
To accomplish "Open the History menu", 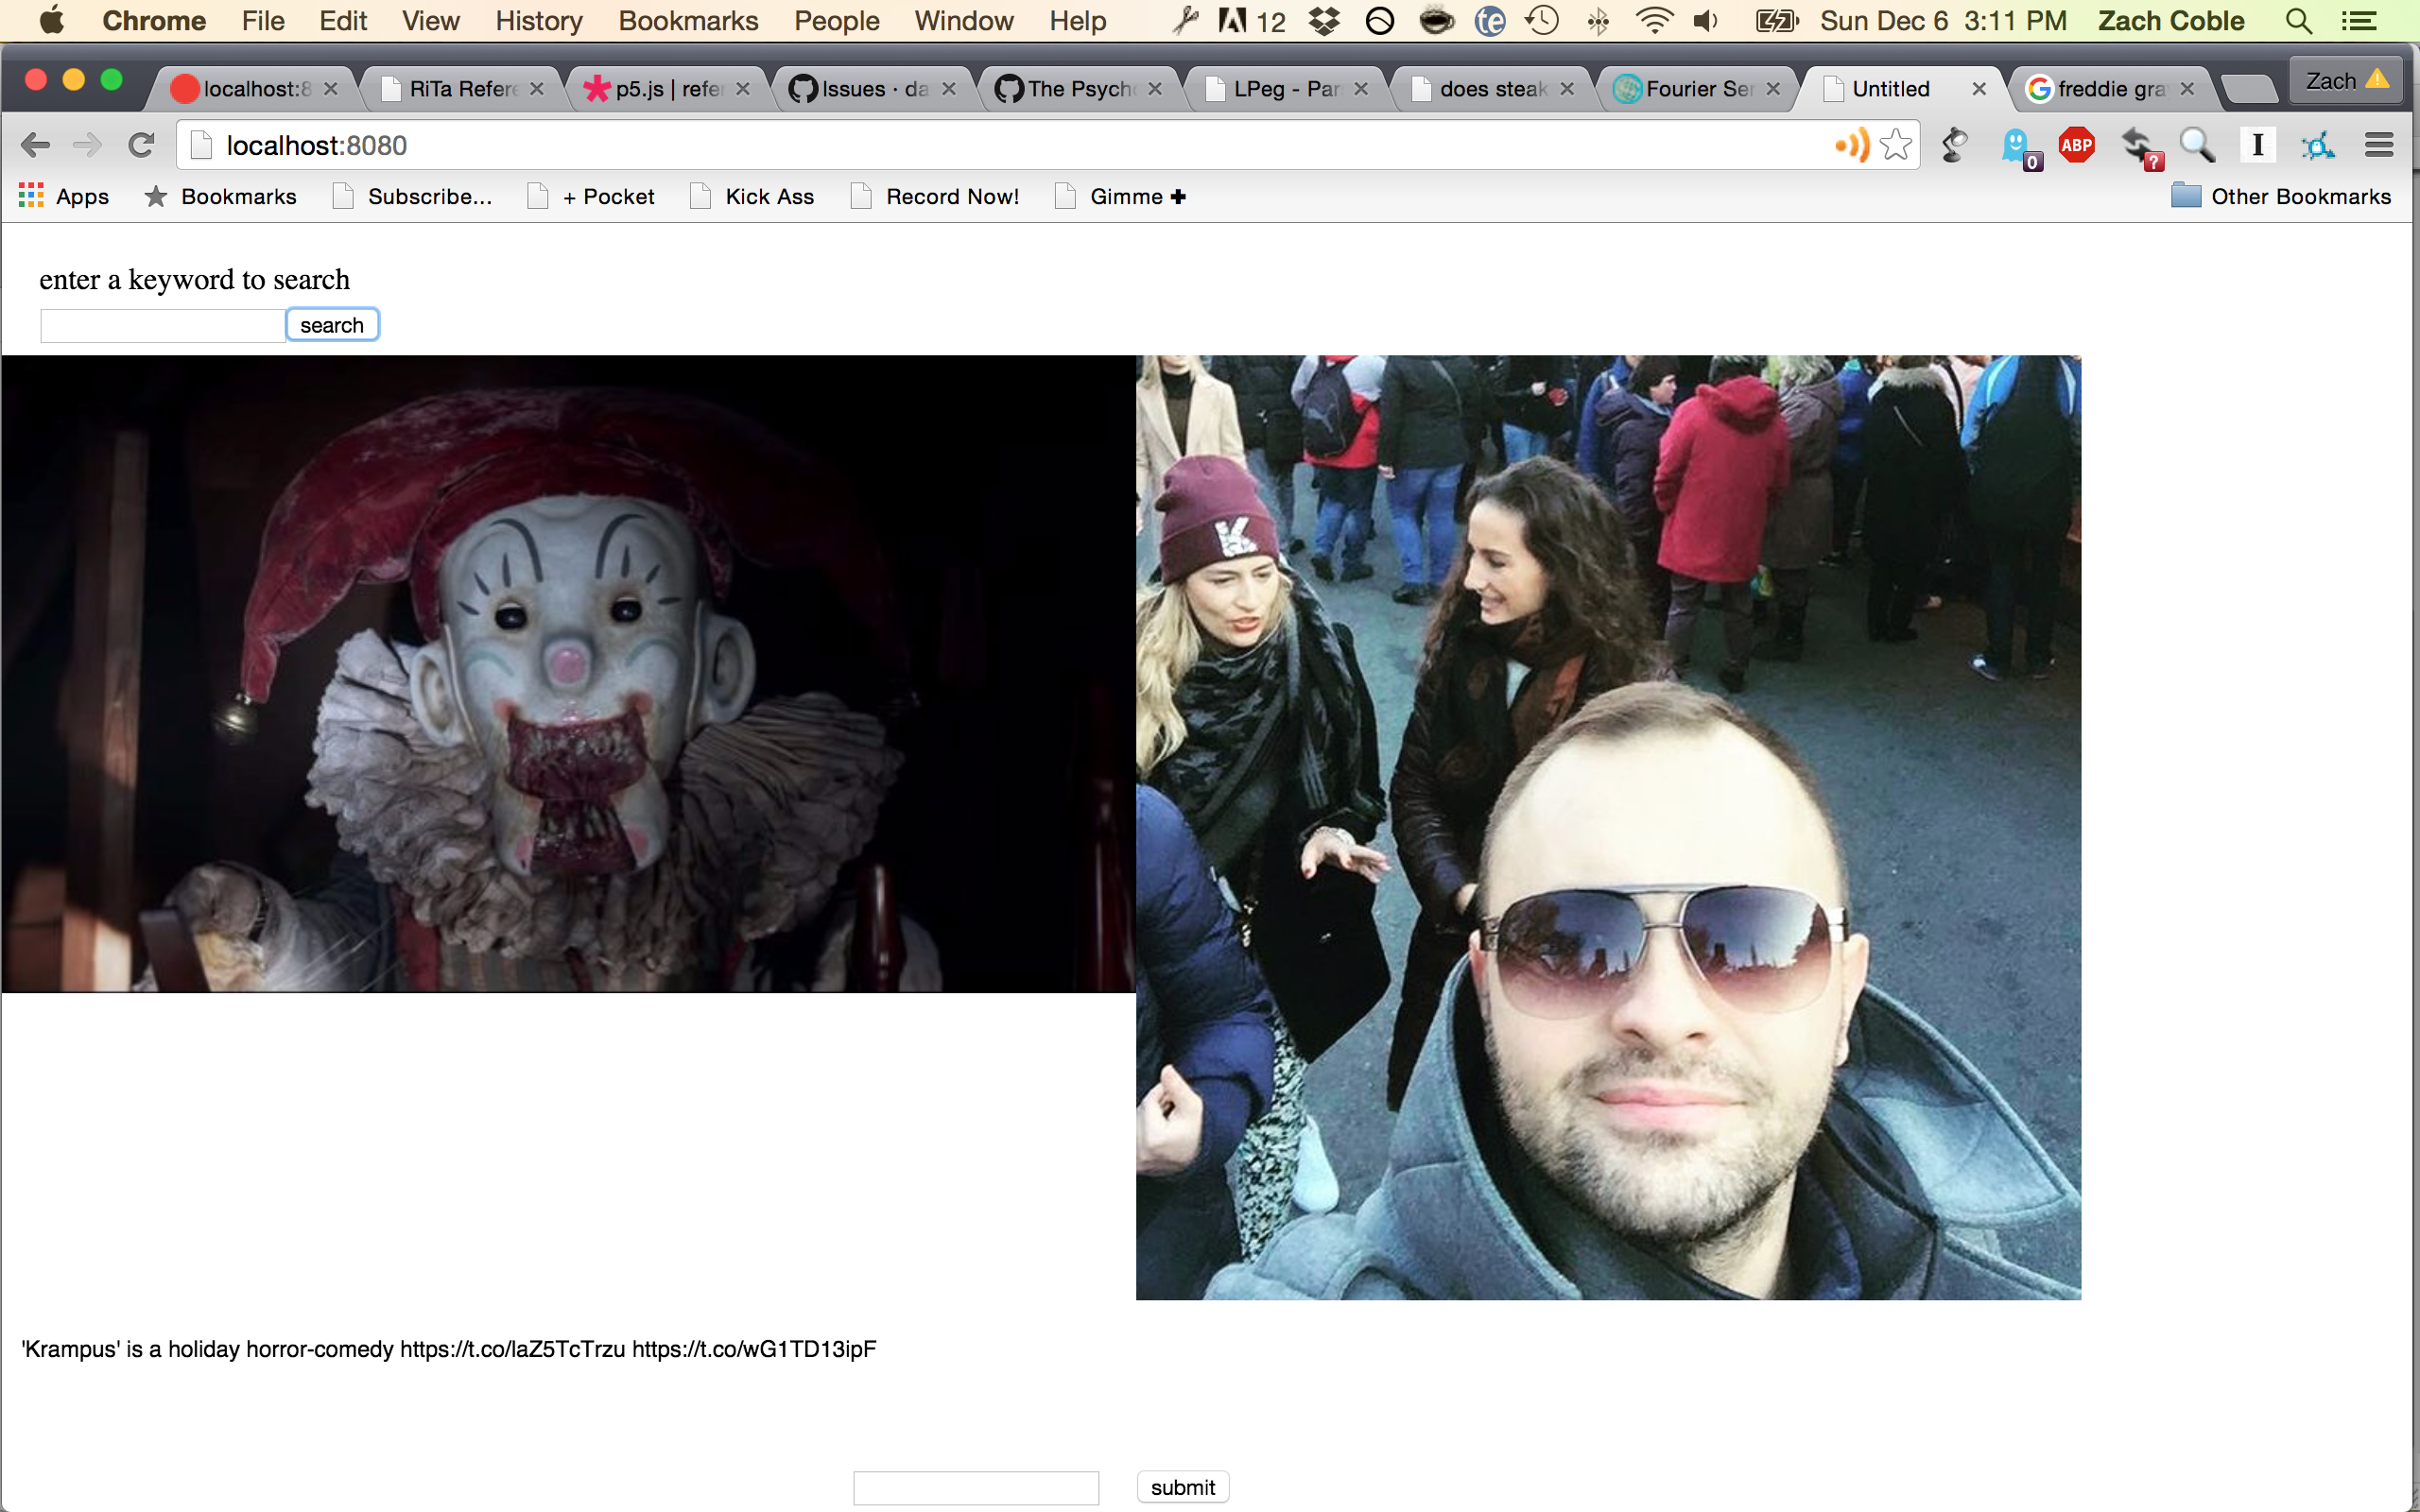I will tap(539, 21).
